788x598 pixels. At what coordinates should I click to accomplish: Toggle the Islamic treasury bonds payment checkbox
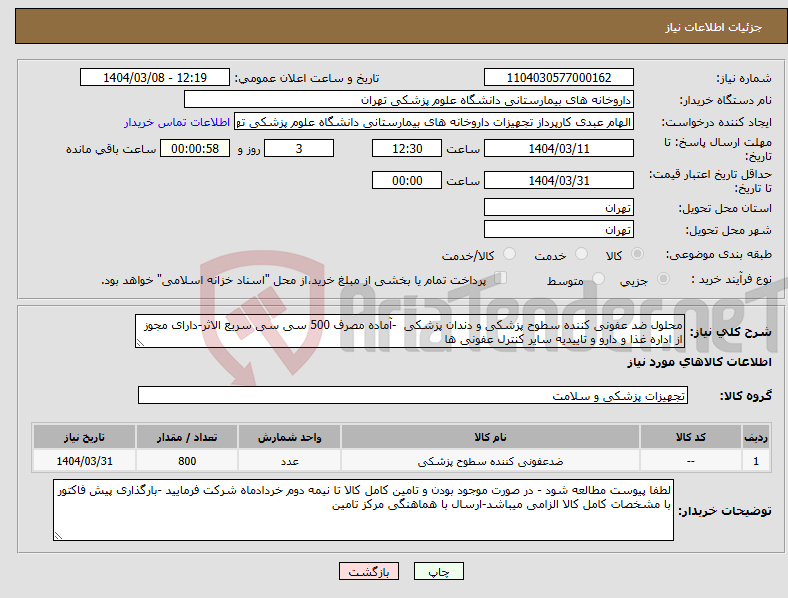coord(501,278)
